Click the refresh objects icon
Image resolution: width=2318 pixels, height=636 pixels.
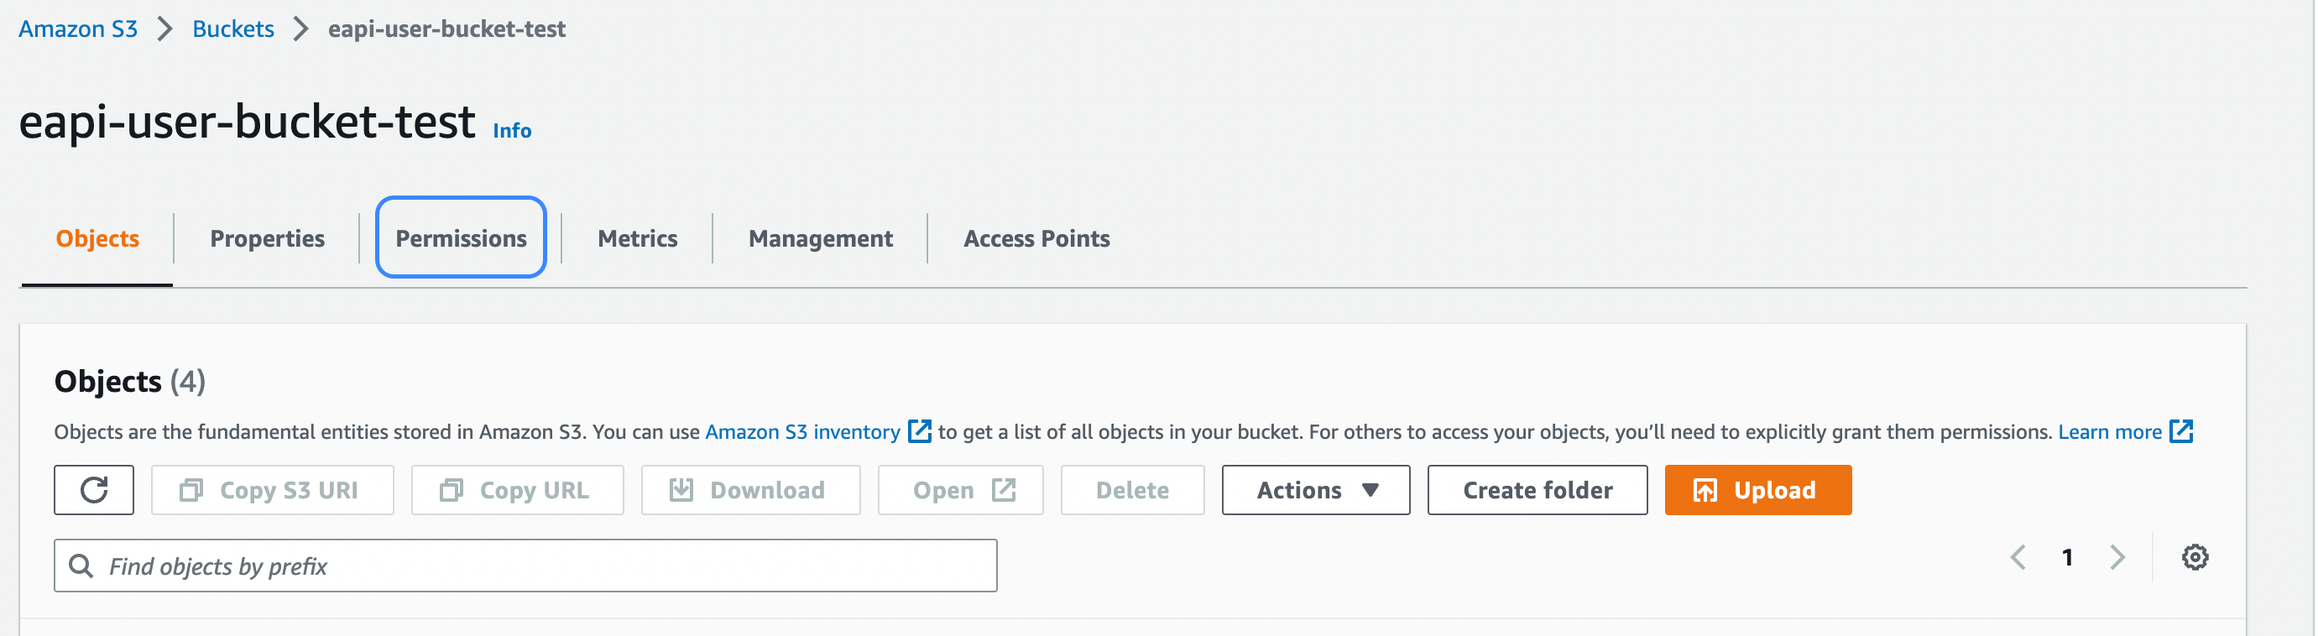point(93,490)
